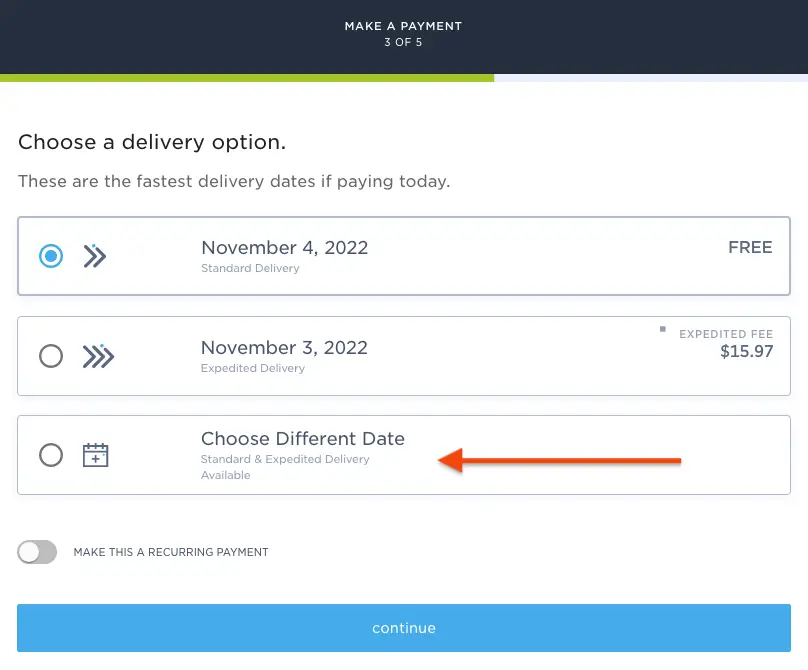Click the calendar plus icon
This screenshot has height=670, width=808.
(95, 455)
